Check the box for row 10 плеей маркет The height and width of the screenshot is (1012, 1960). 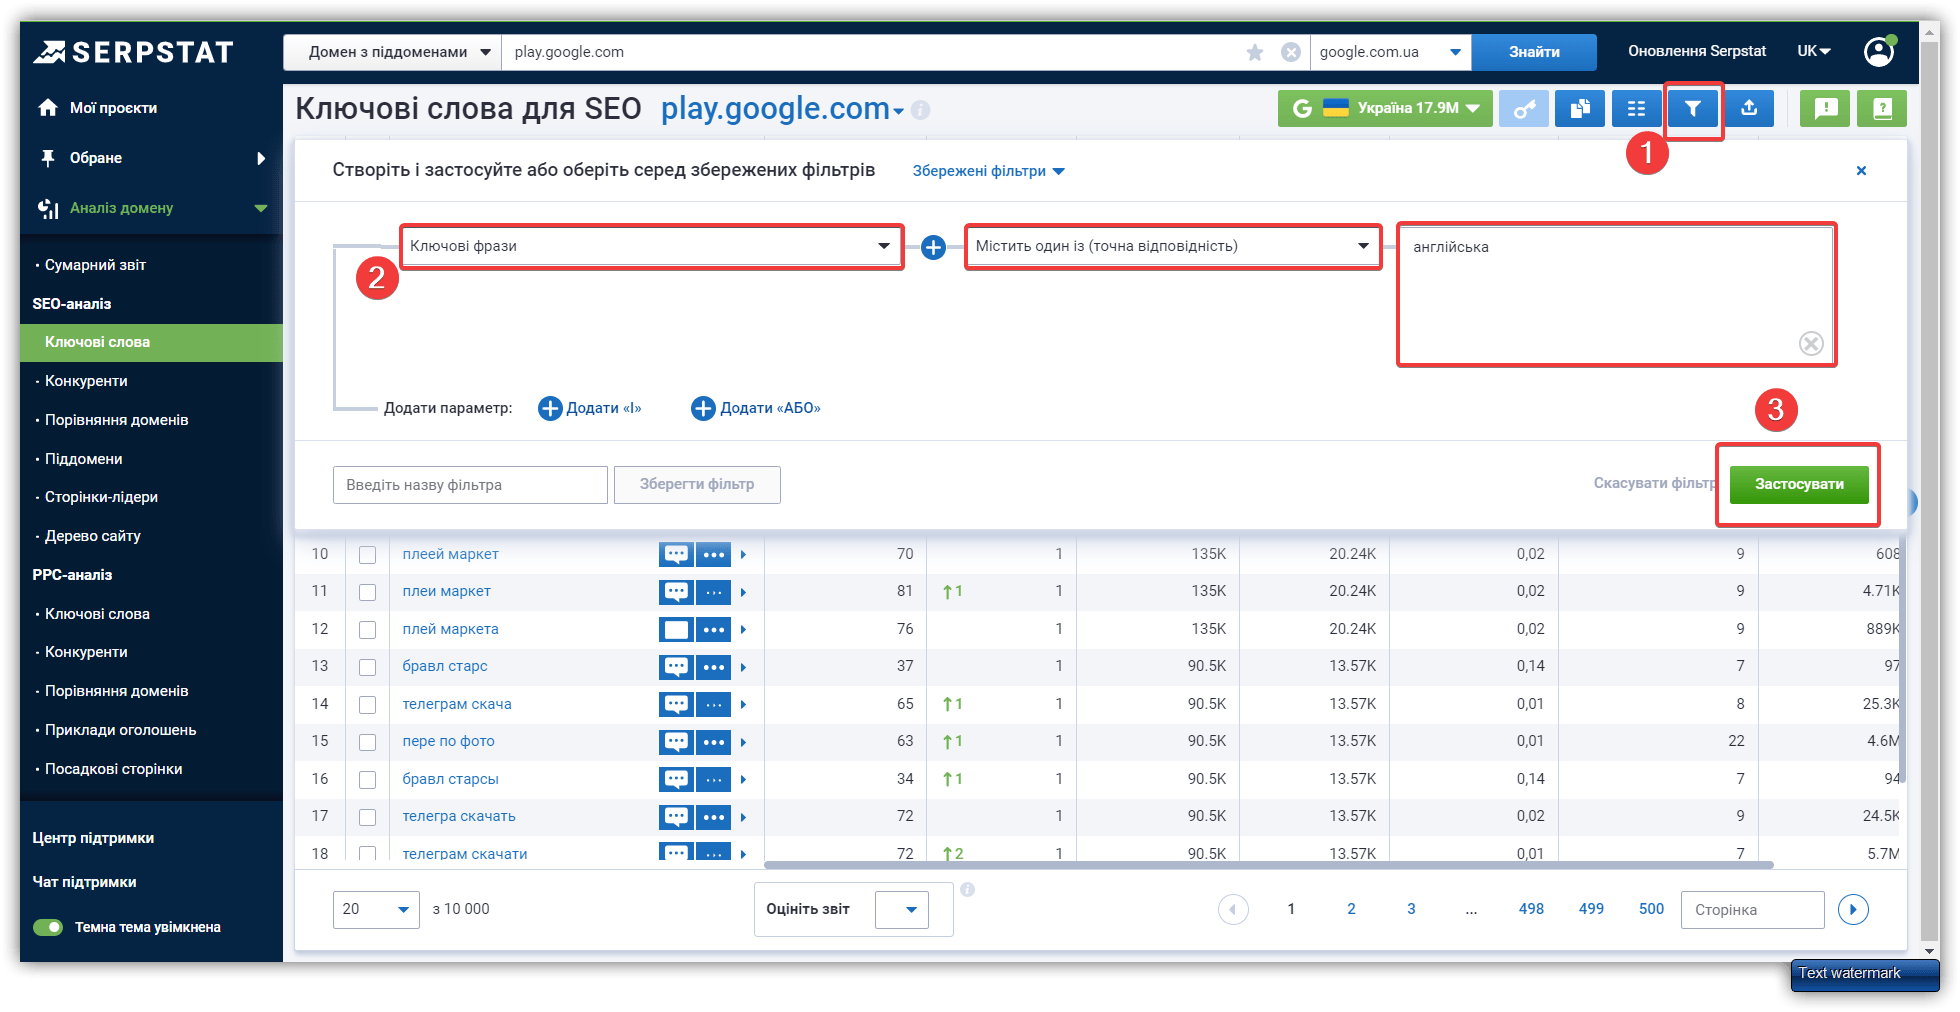pyautogui.click(x=368, y=555)
